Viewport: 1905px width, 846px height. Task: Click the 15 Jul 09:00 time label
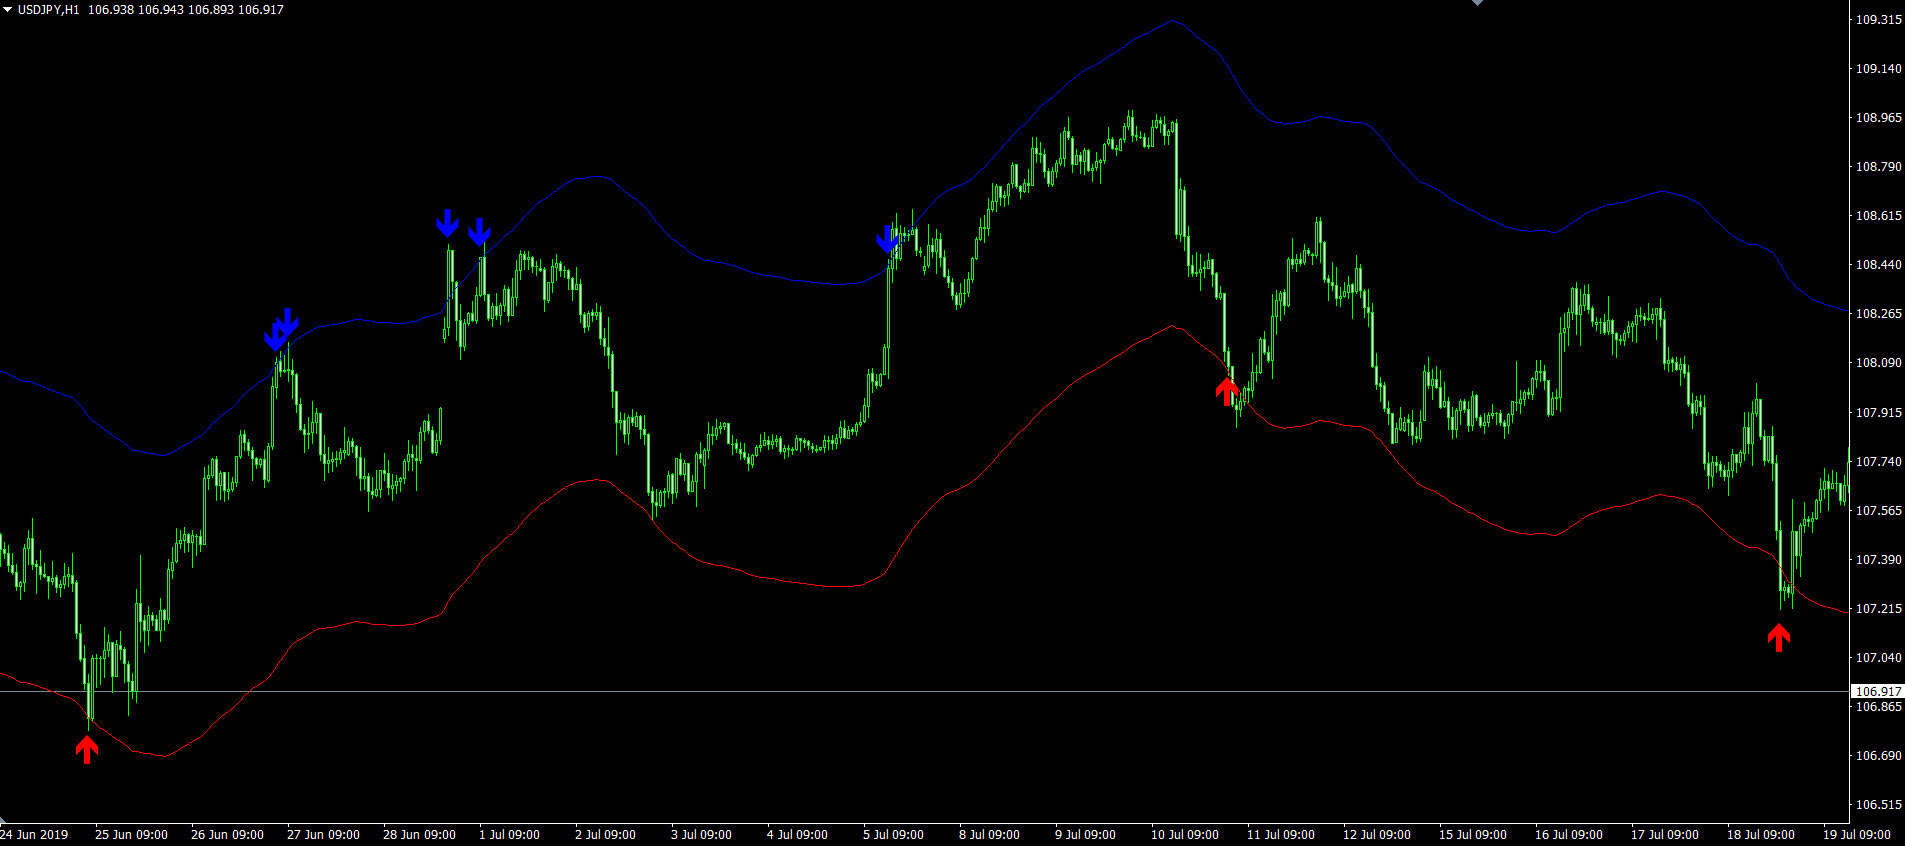1473,835
